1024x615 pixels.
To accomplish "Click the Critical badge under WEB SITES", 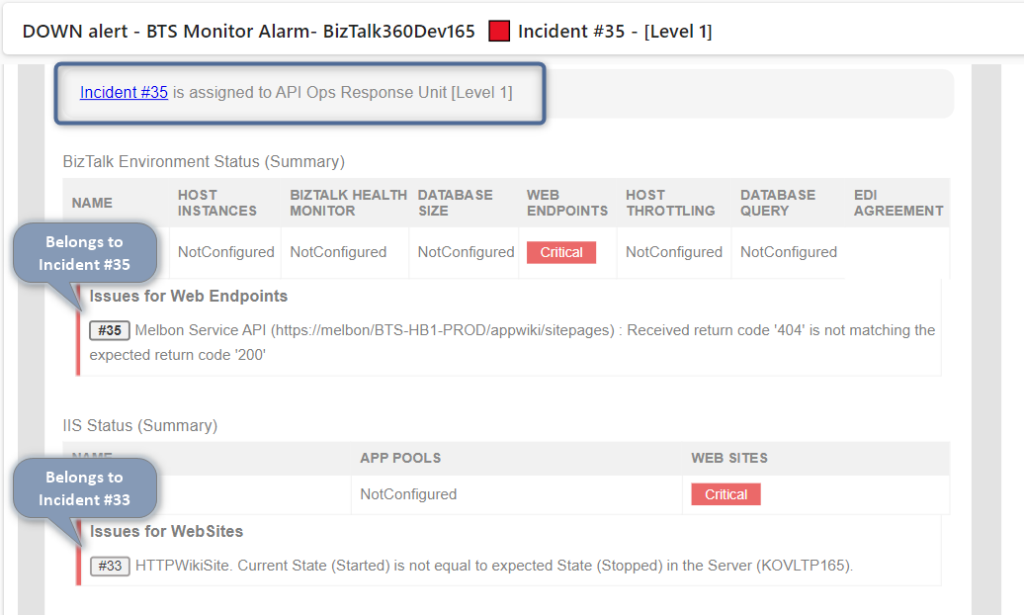I will click(x=725, y=494).
